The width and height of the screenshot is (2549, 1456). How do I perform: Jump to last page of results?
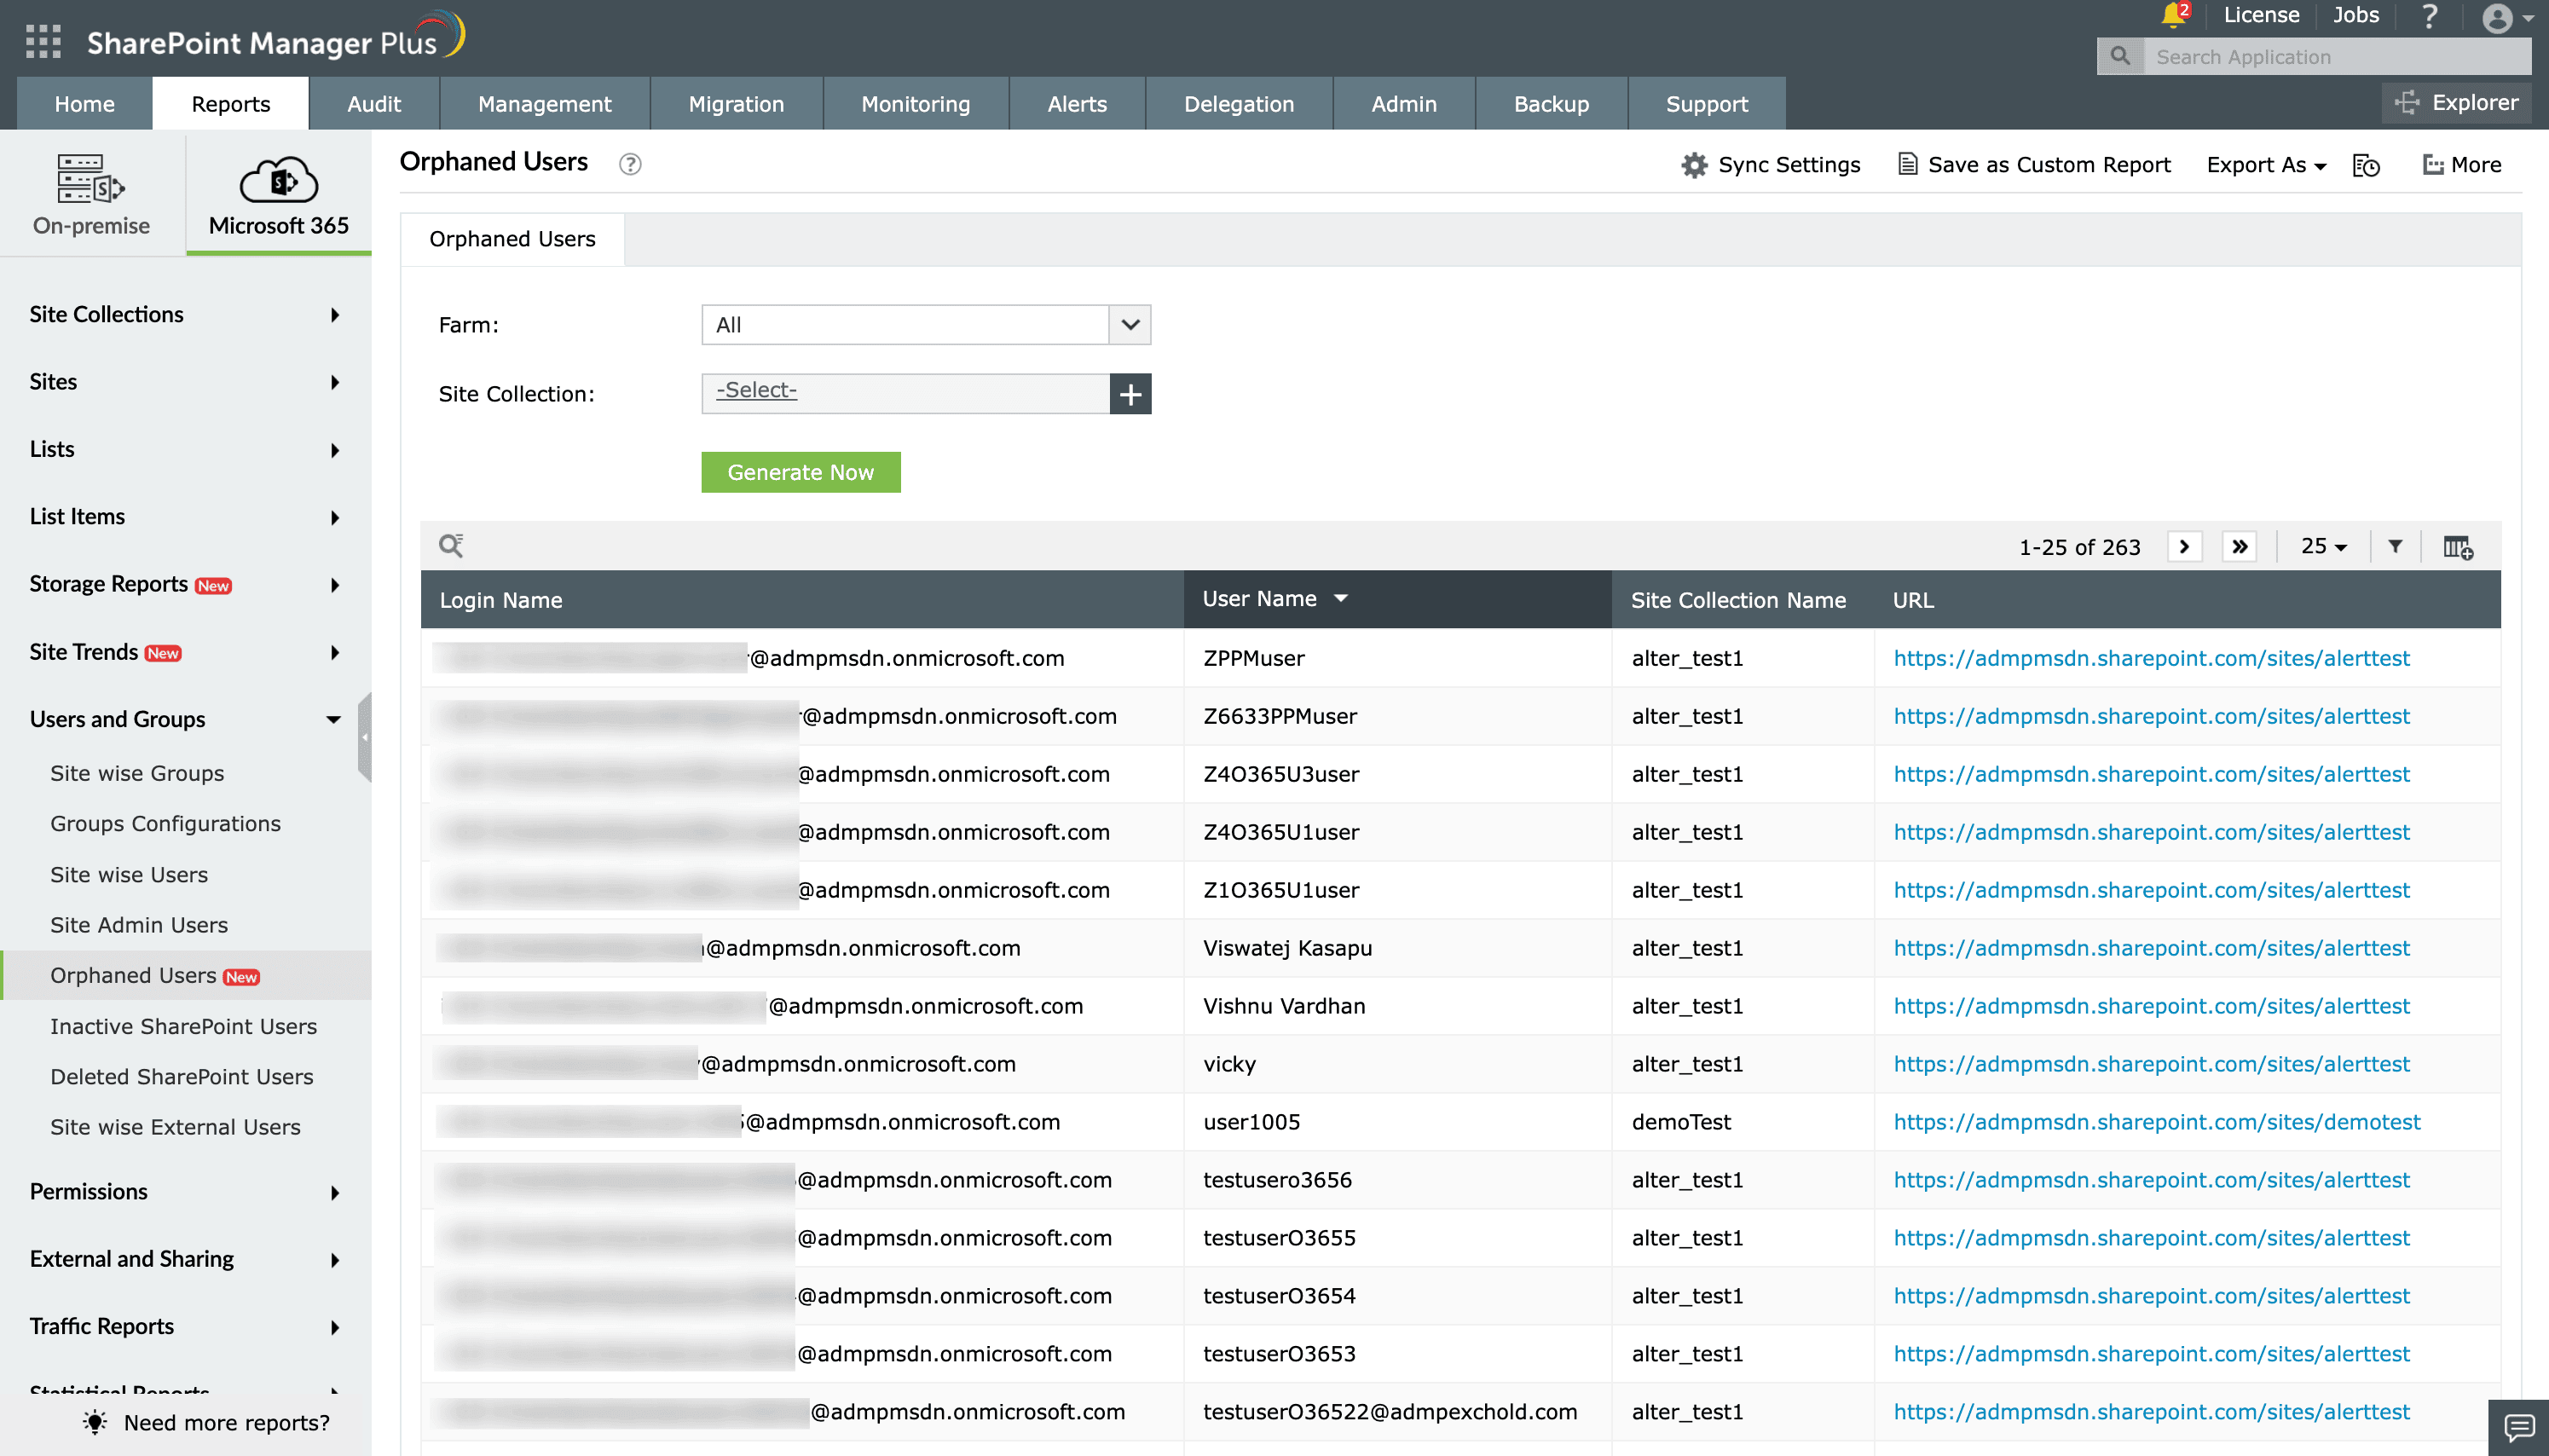[2239, 547]
